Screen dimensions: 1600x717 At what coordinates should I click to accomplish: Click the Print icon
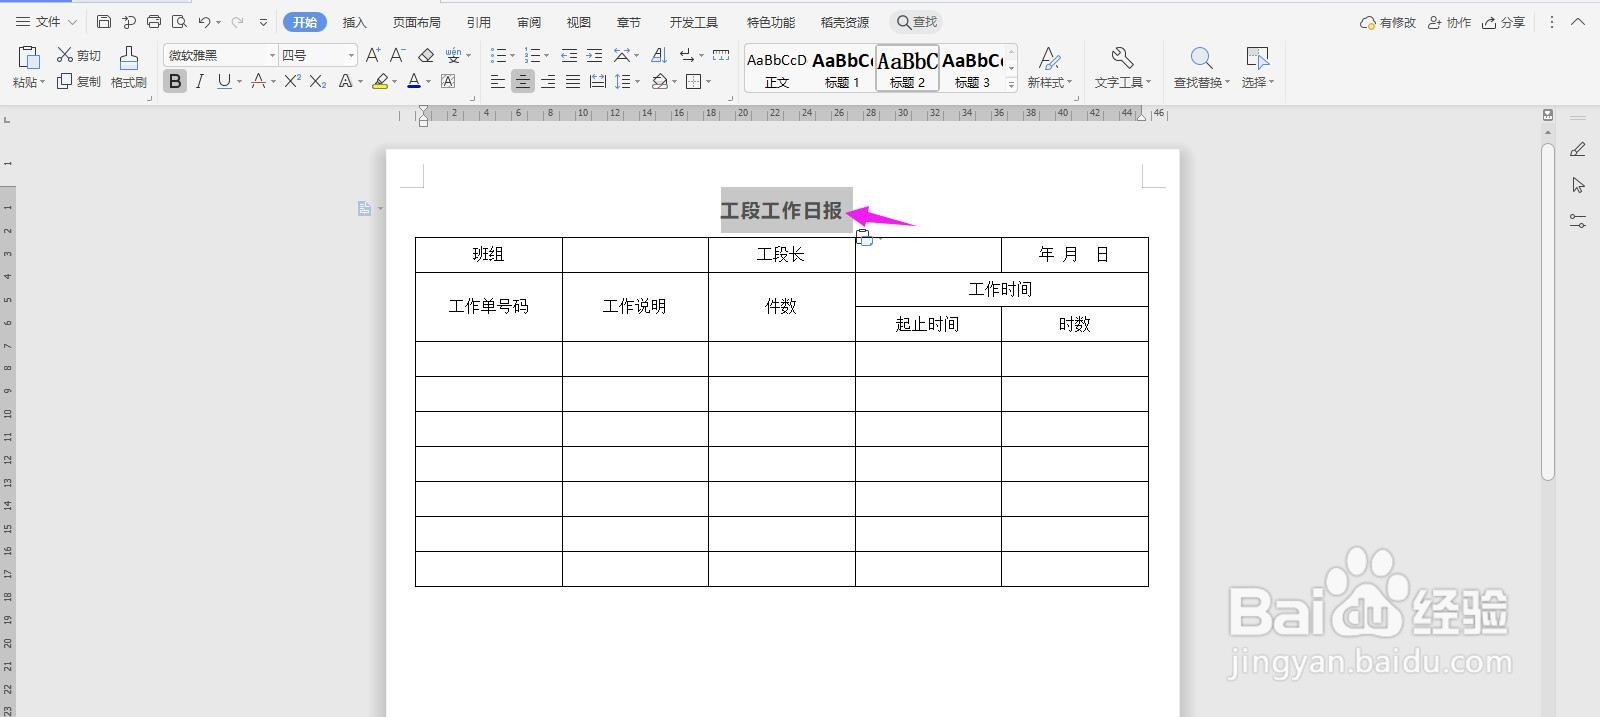click(154, 21)
